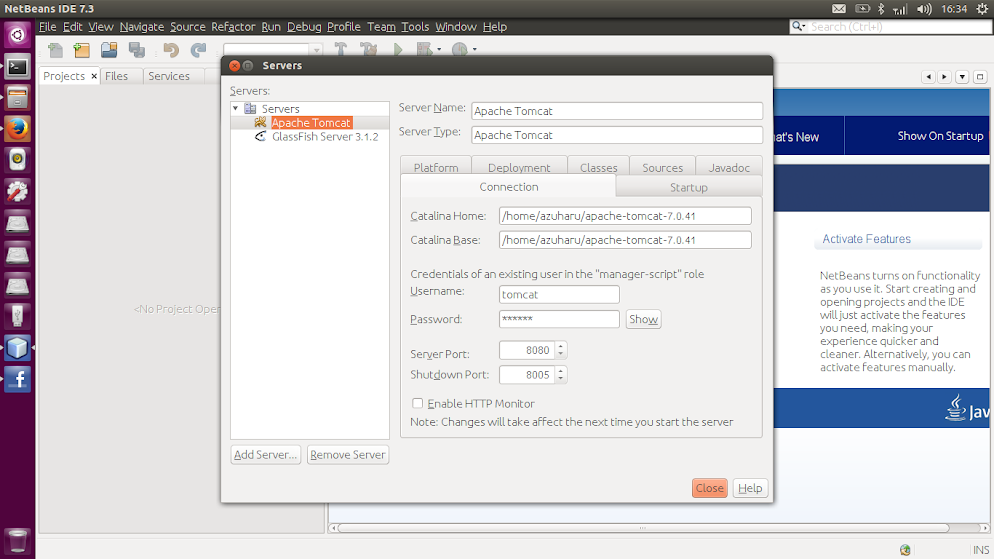Screen dimensions: 994x559
Task: Click the Close button in Servers dialog
Action: point(709,488)
